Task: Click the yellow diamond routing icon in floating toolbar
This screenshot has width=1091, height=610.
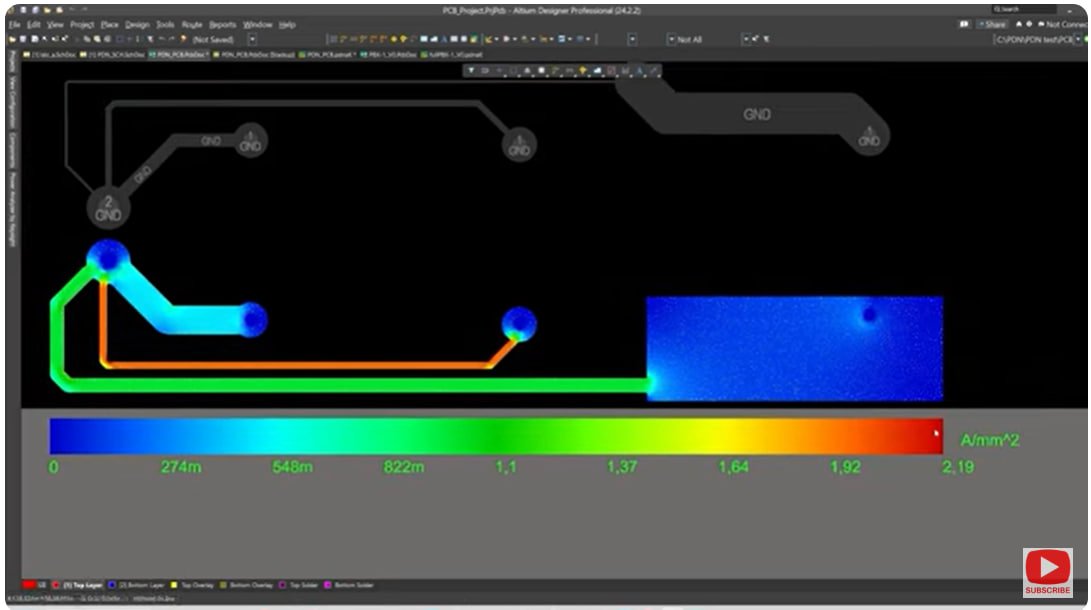Action: (583, 72)
